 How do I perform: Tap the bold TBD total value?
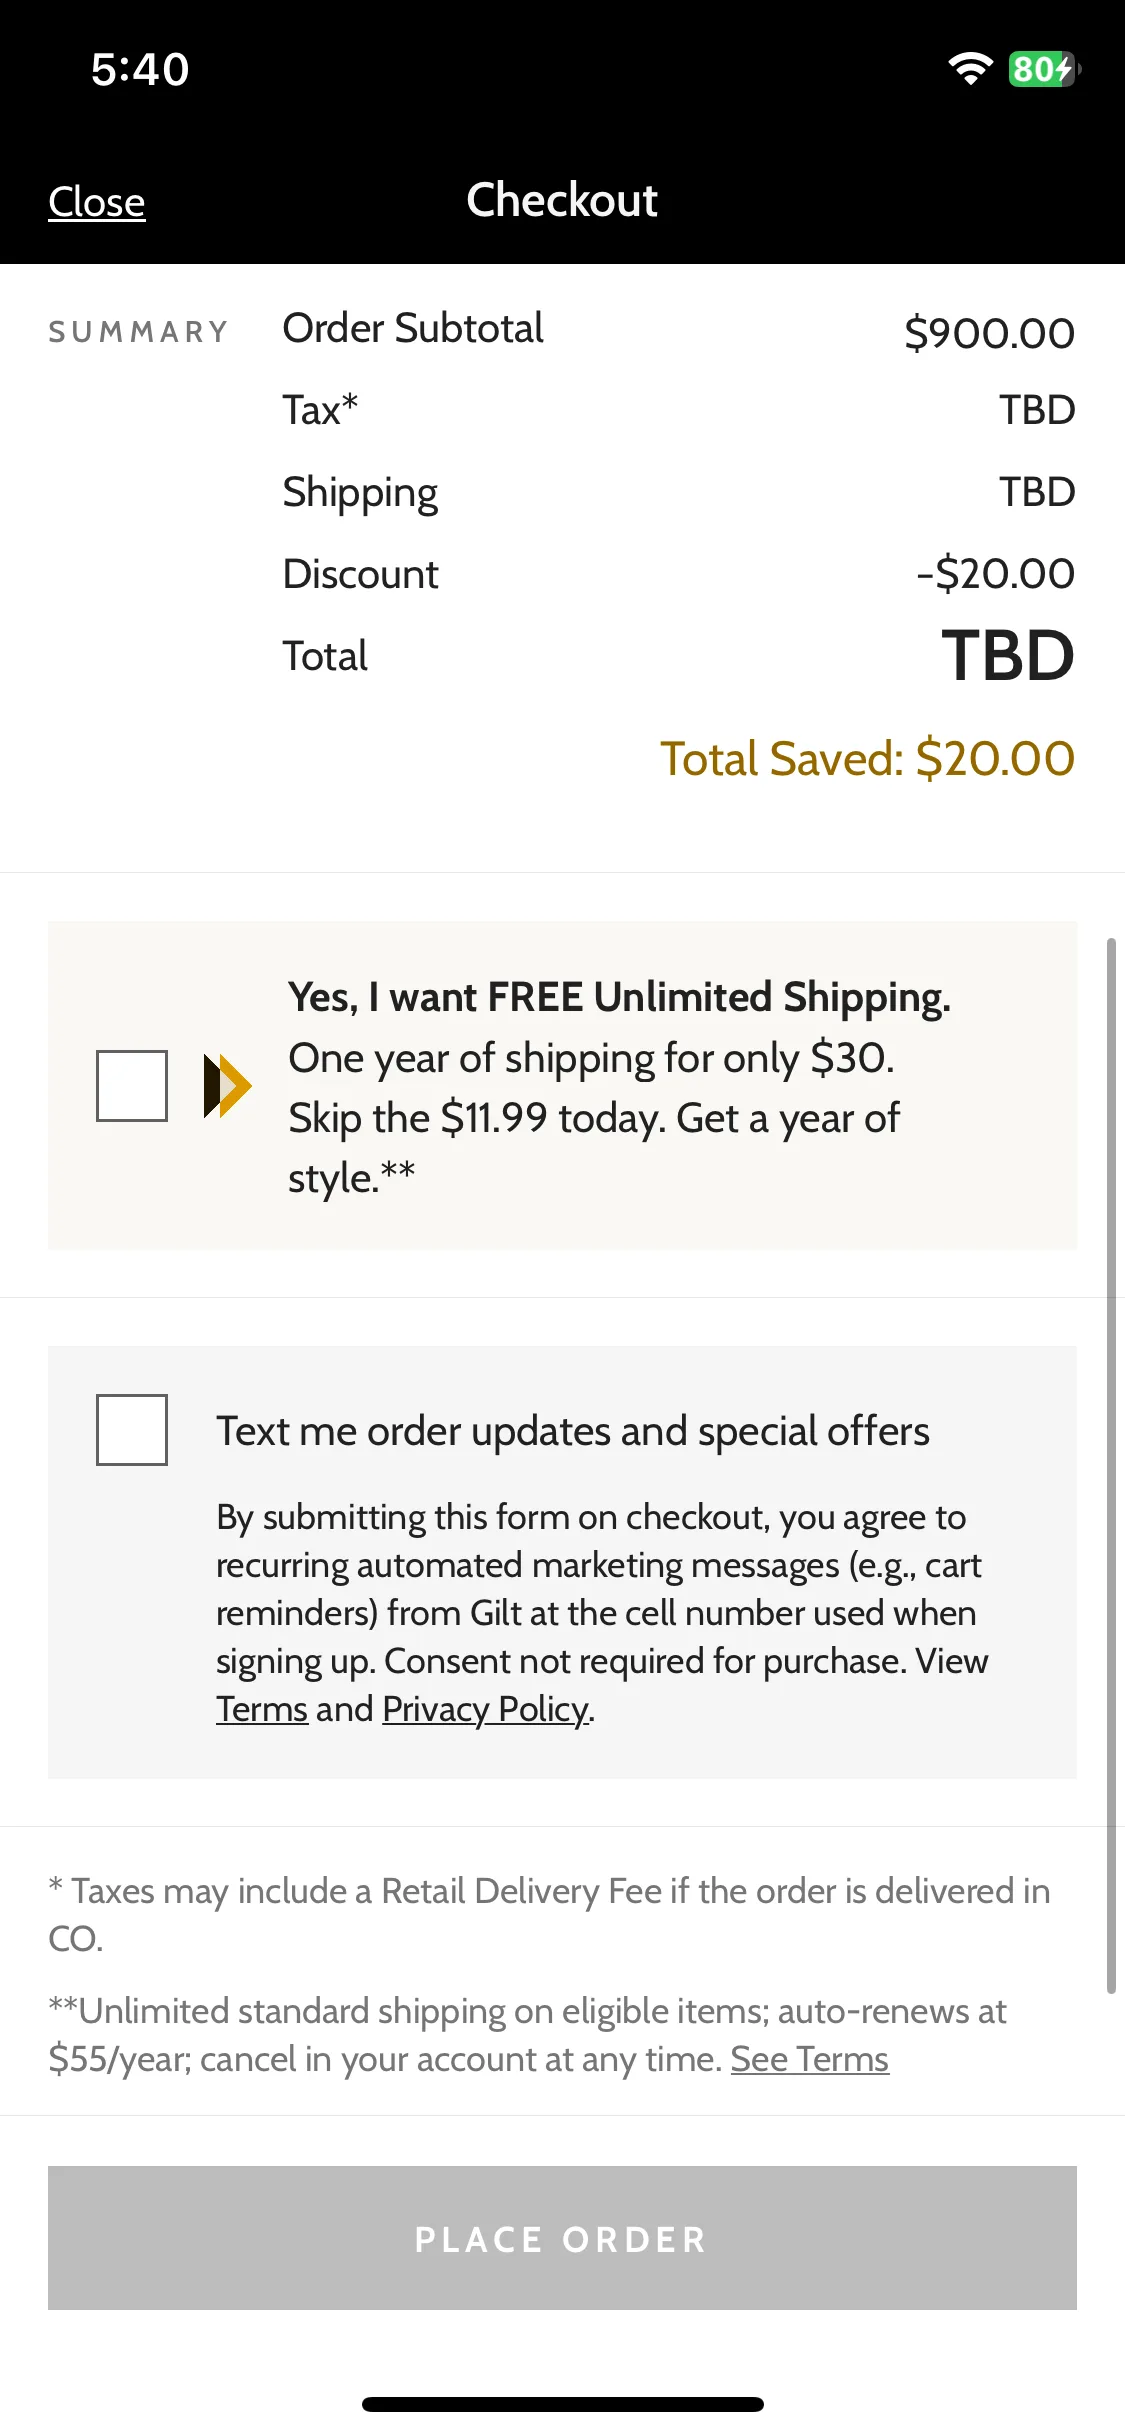point(1008,656)
